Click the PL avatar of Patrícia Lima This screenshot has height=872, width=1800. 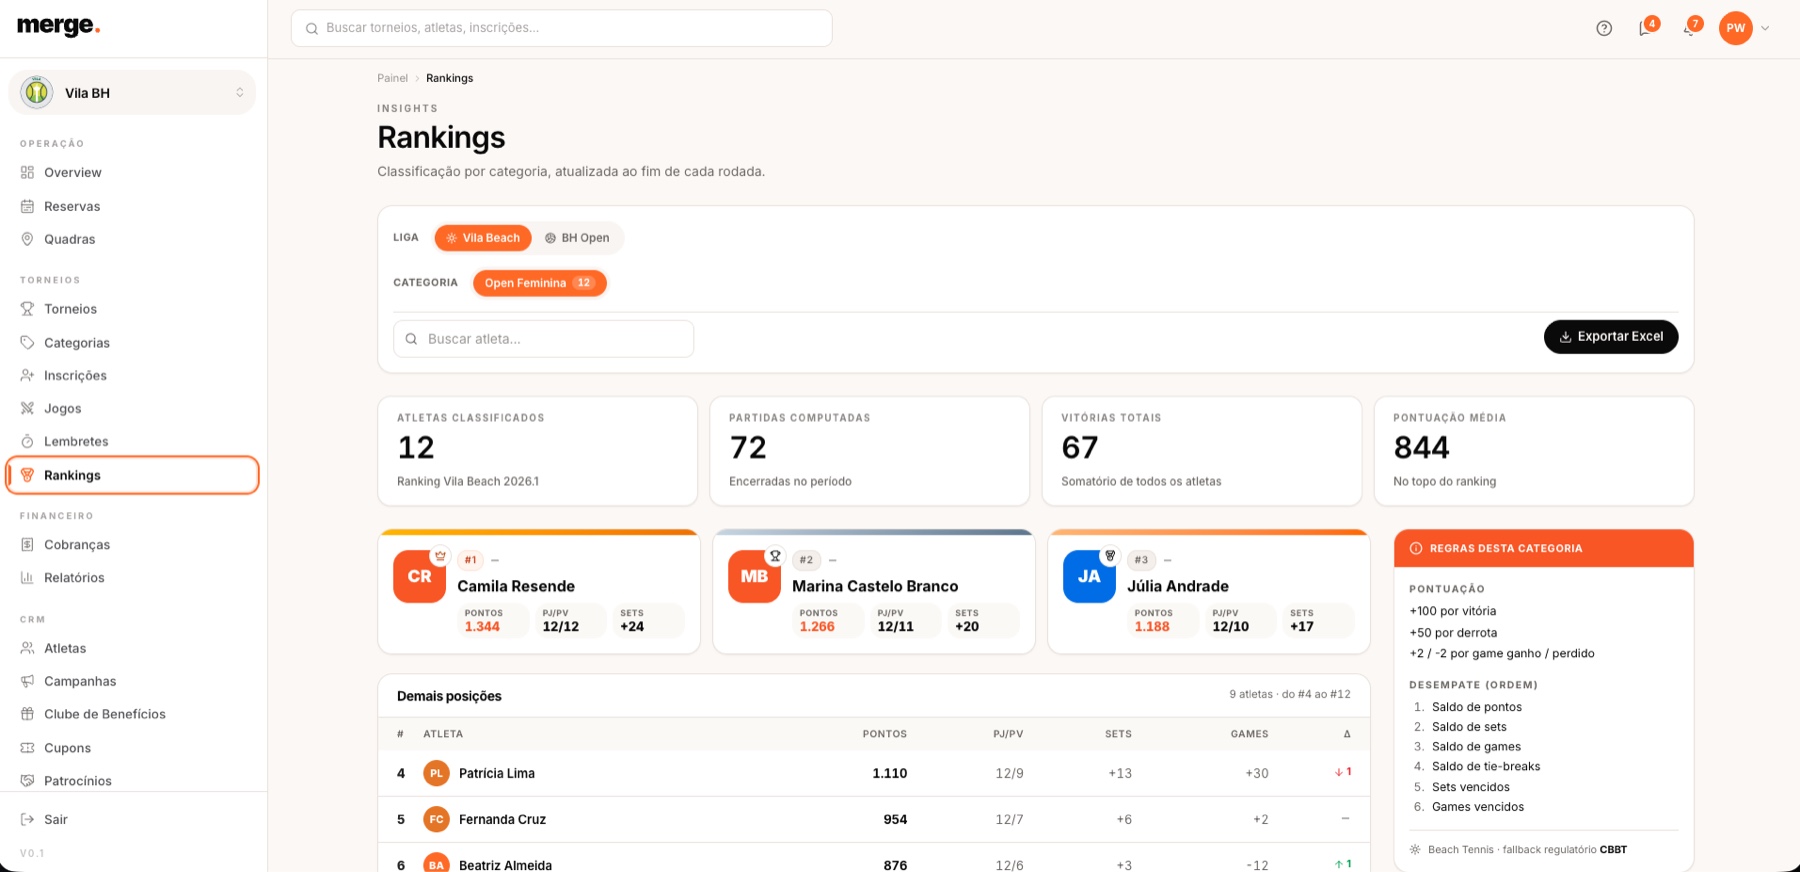pos(436,773)
